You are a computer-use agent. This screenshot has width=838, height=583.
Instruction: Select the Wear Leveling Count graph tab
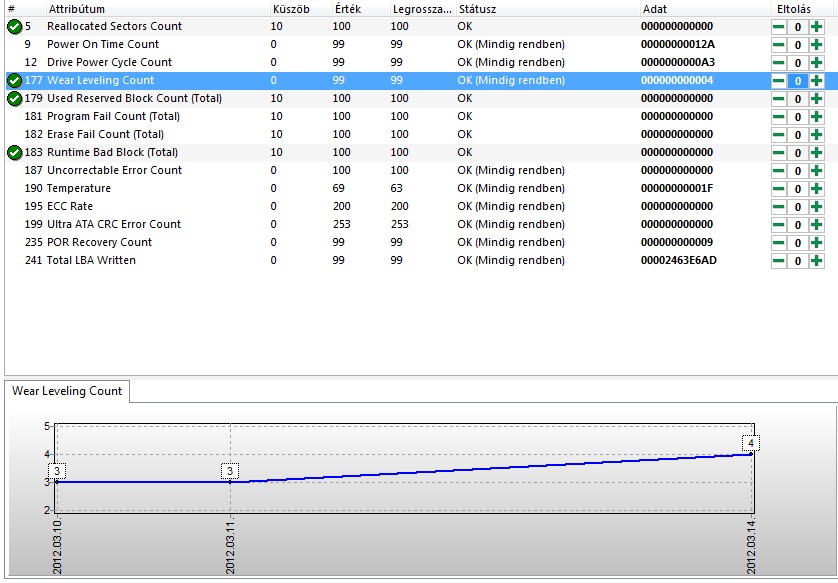67,391
